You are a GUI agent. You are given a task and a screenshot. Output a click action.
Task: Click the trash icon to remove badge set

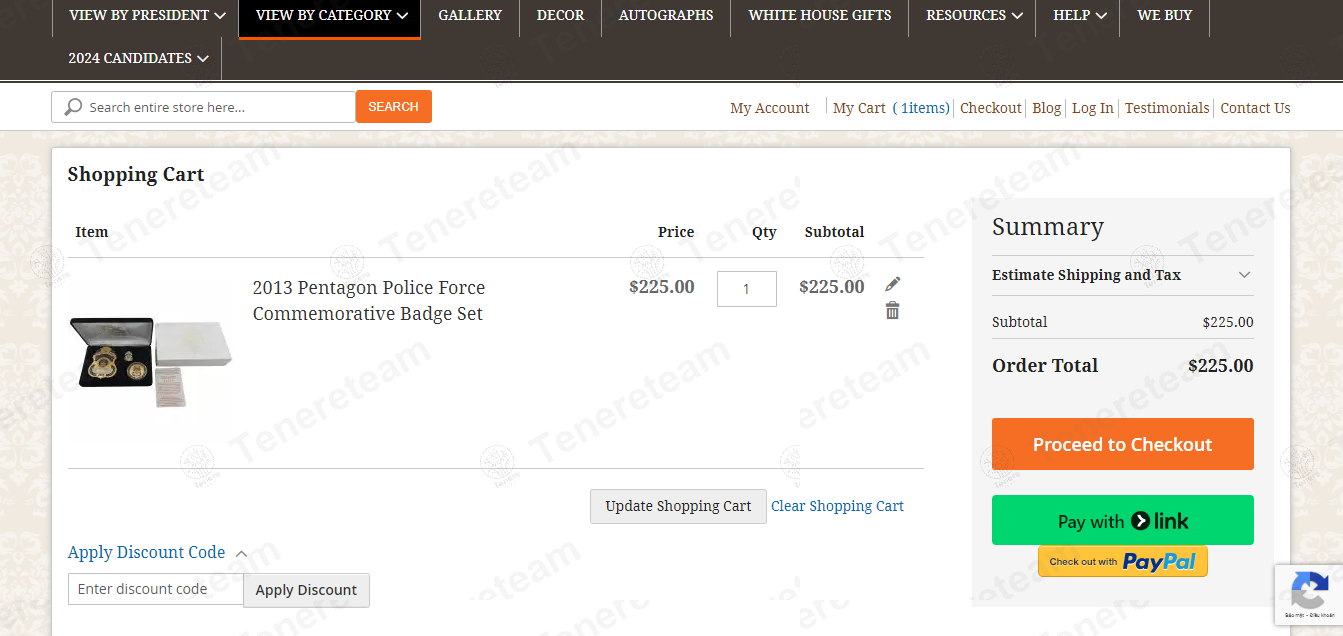click(x=892, y=311)
